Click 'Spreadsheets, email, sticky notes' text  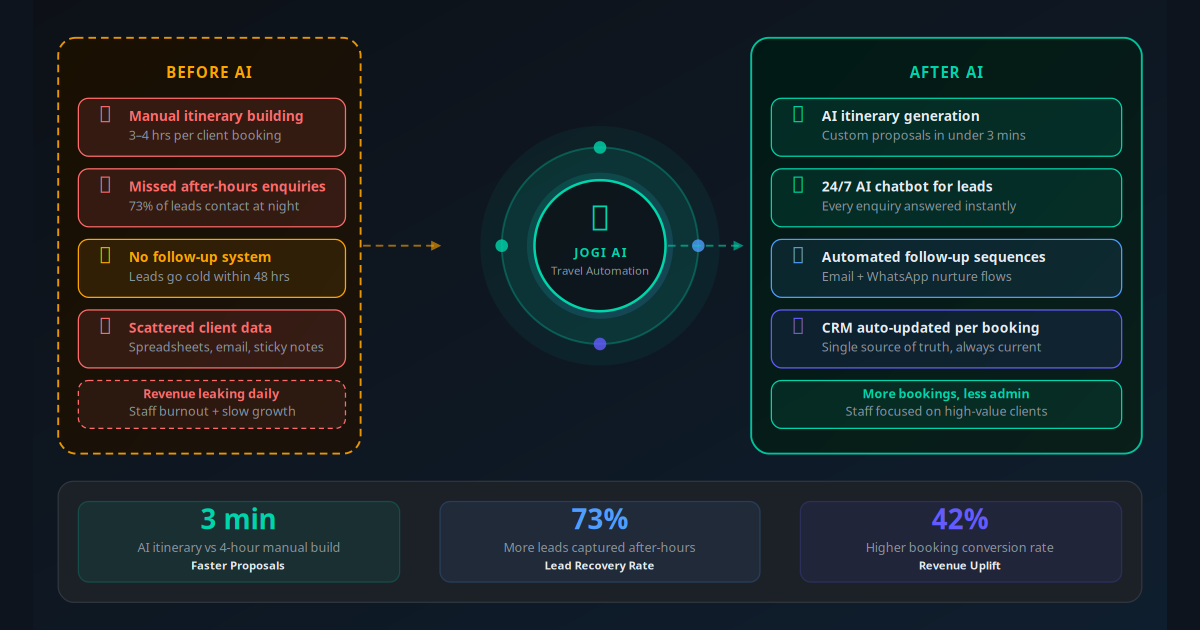(x=226, y=348)
